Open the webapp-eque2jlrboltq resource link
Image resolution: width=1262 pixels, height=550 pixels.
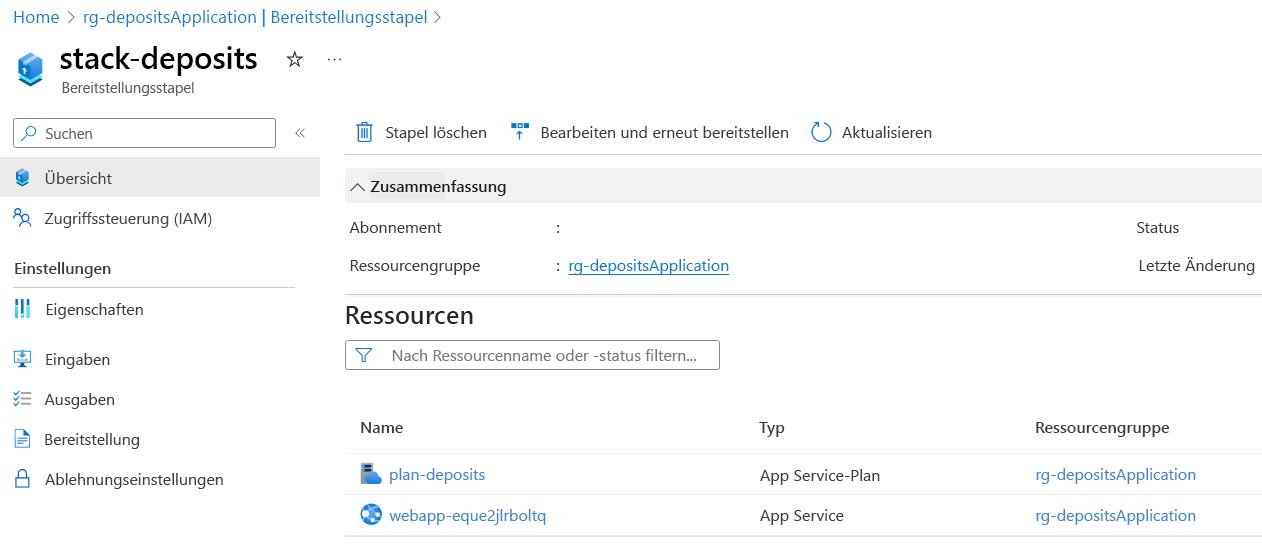pos(467,516)
